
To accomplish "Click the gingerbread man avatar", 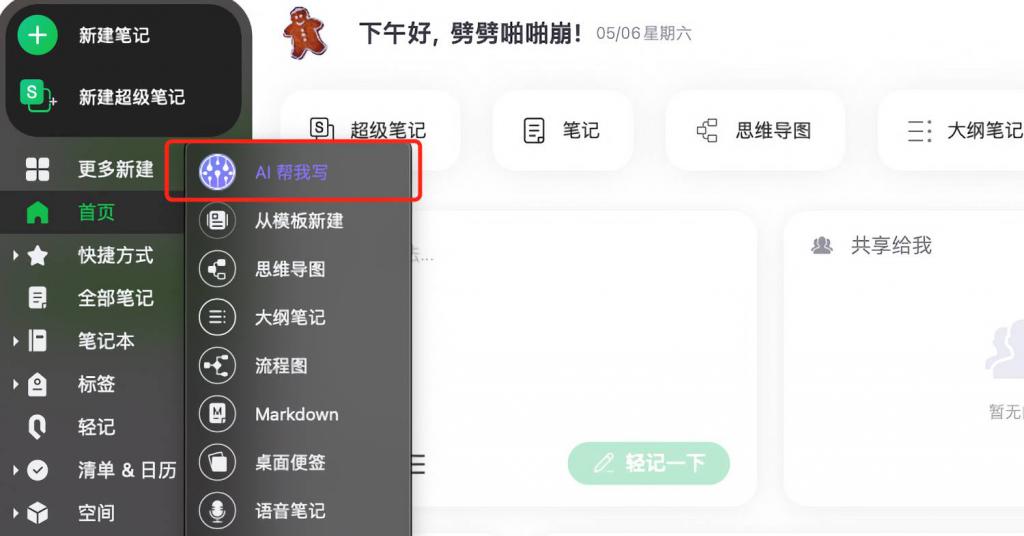I will tap(304, 33).
